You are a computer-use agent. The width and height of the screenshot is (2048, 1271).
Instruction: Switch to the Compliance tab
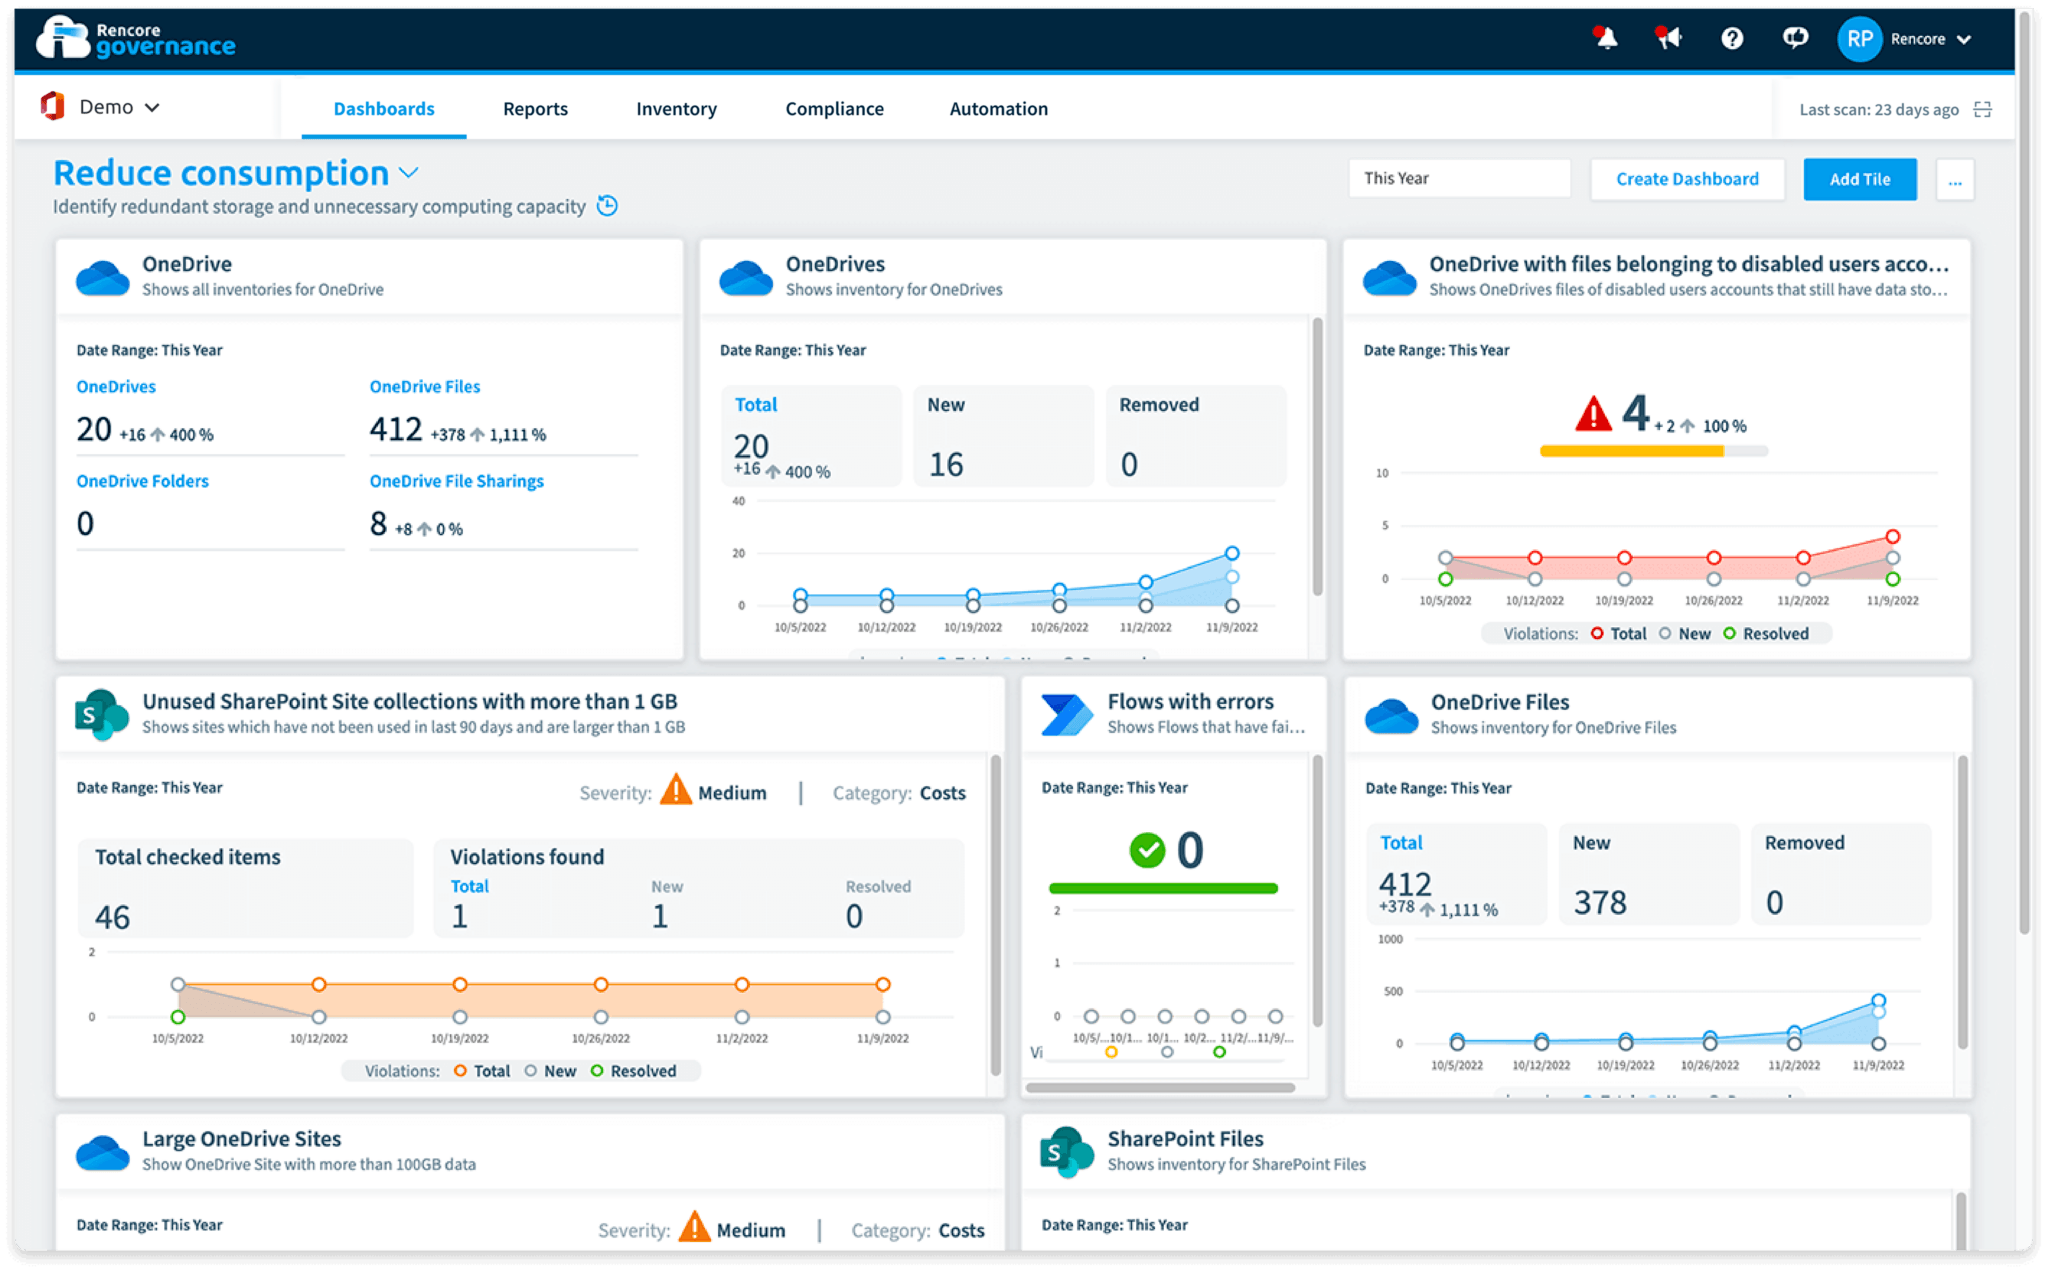click(834, 109)
